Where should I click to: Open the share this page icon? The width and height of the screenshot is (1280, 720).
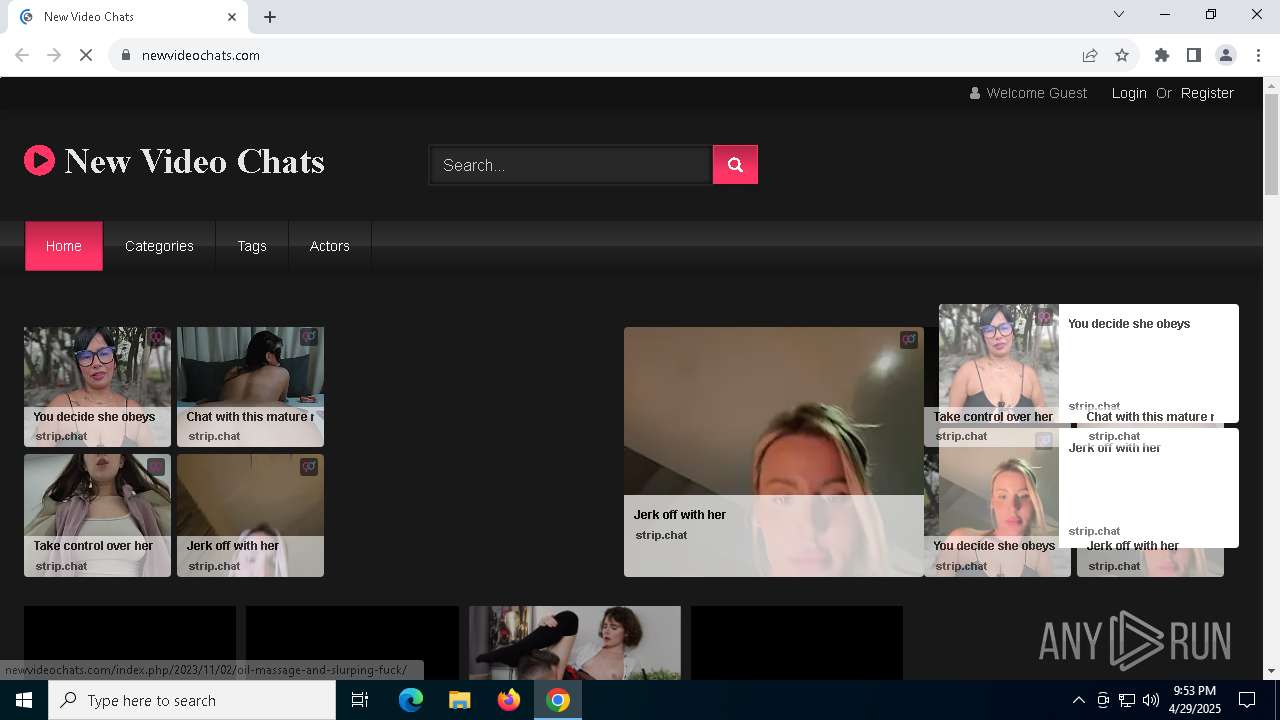click(1090, 55)
